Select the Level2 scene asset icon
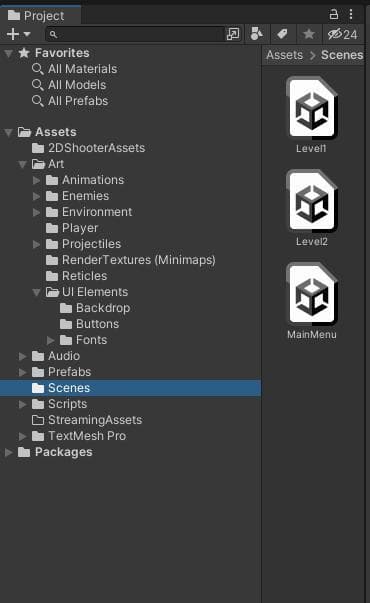The height and width of the screenshot is (603, 370). coord(312,201)
